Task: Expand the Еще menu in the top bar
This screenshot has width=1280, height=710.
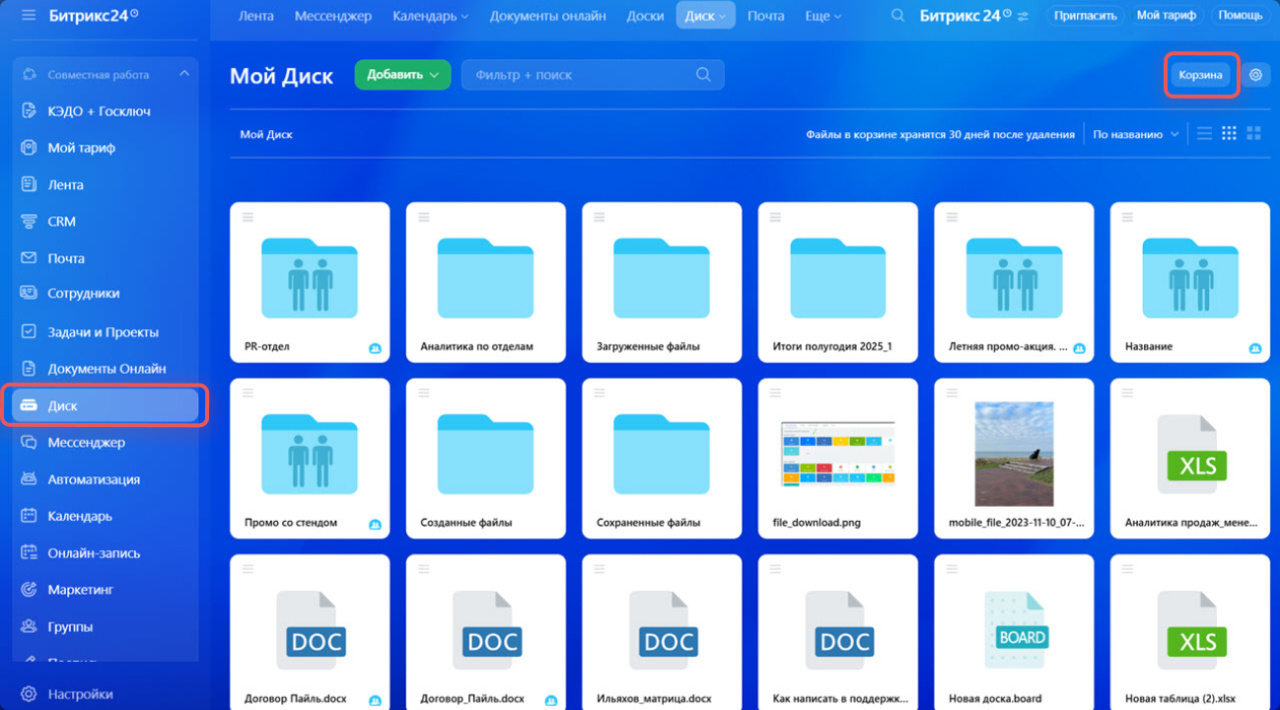Action: (823, 16)
